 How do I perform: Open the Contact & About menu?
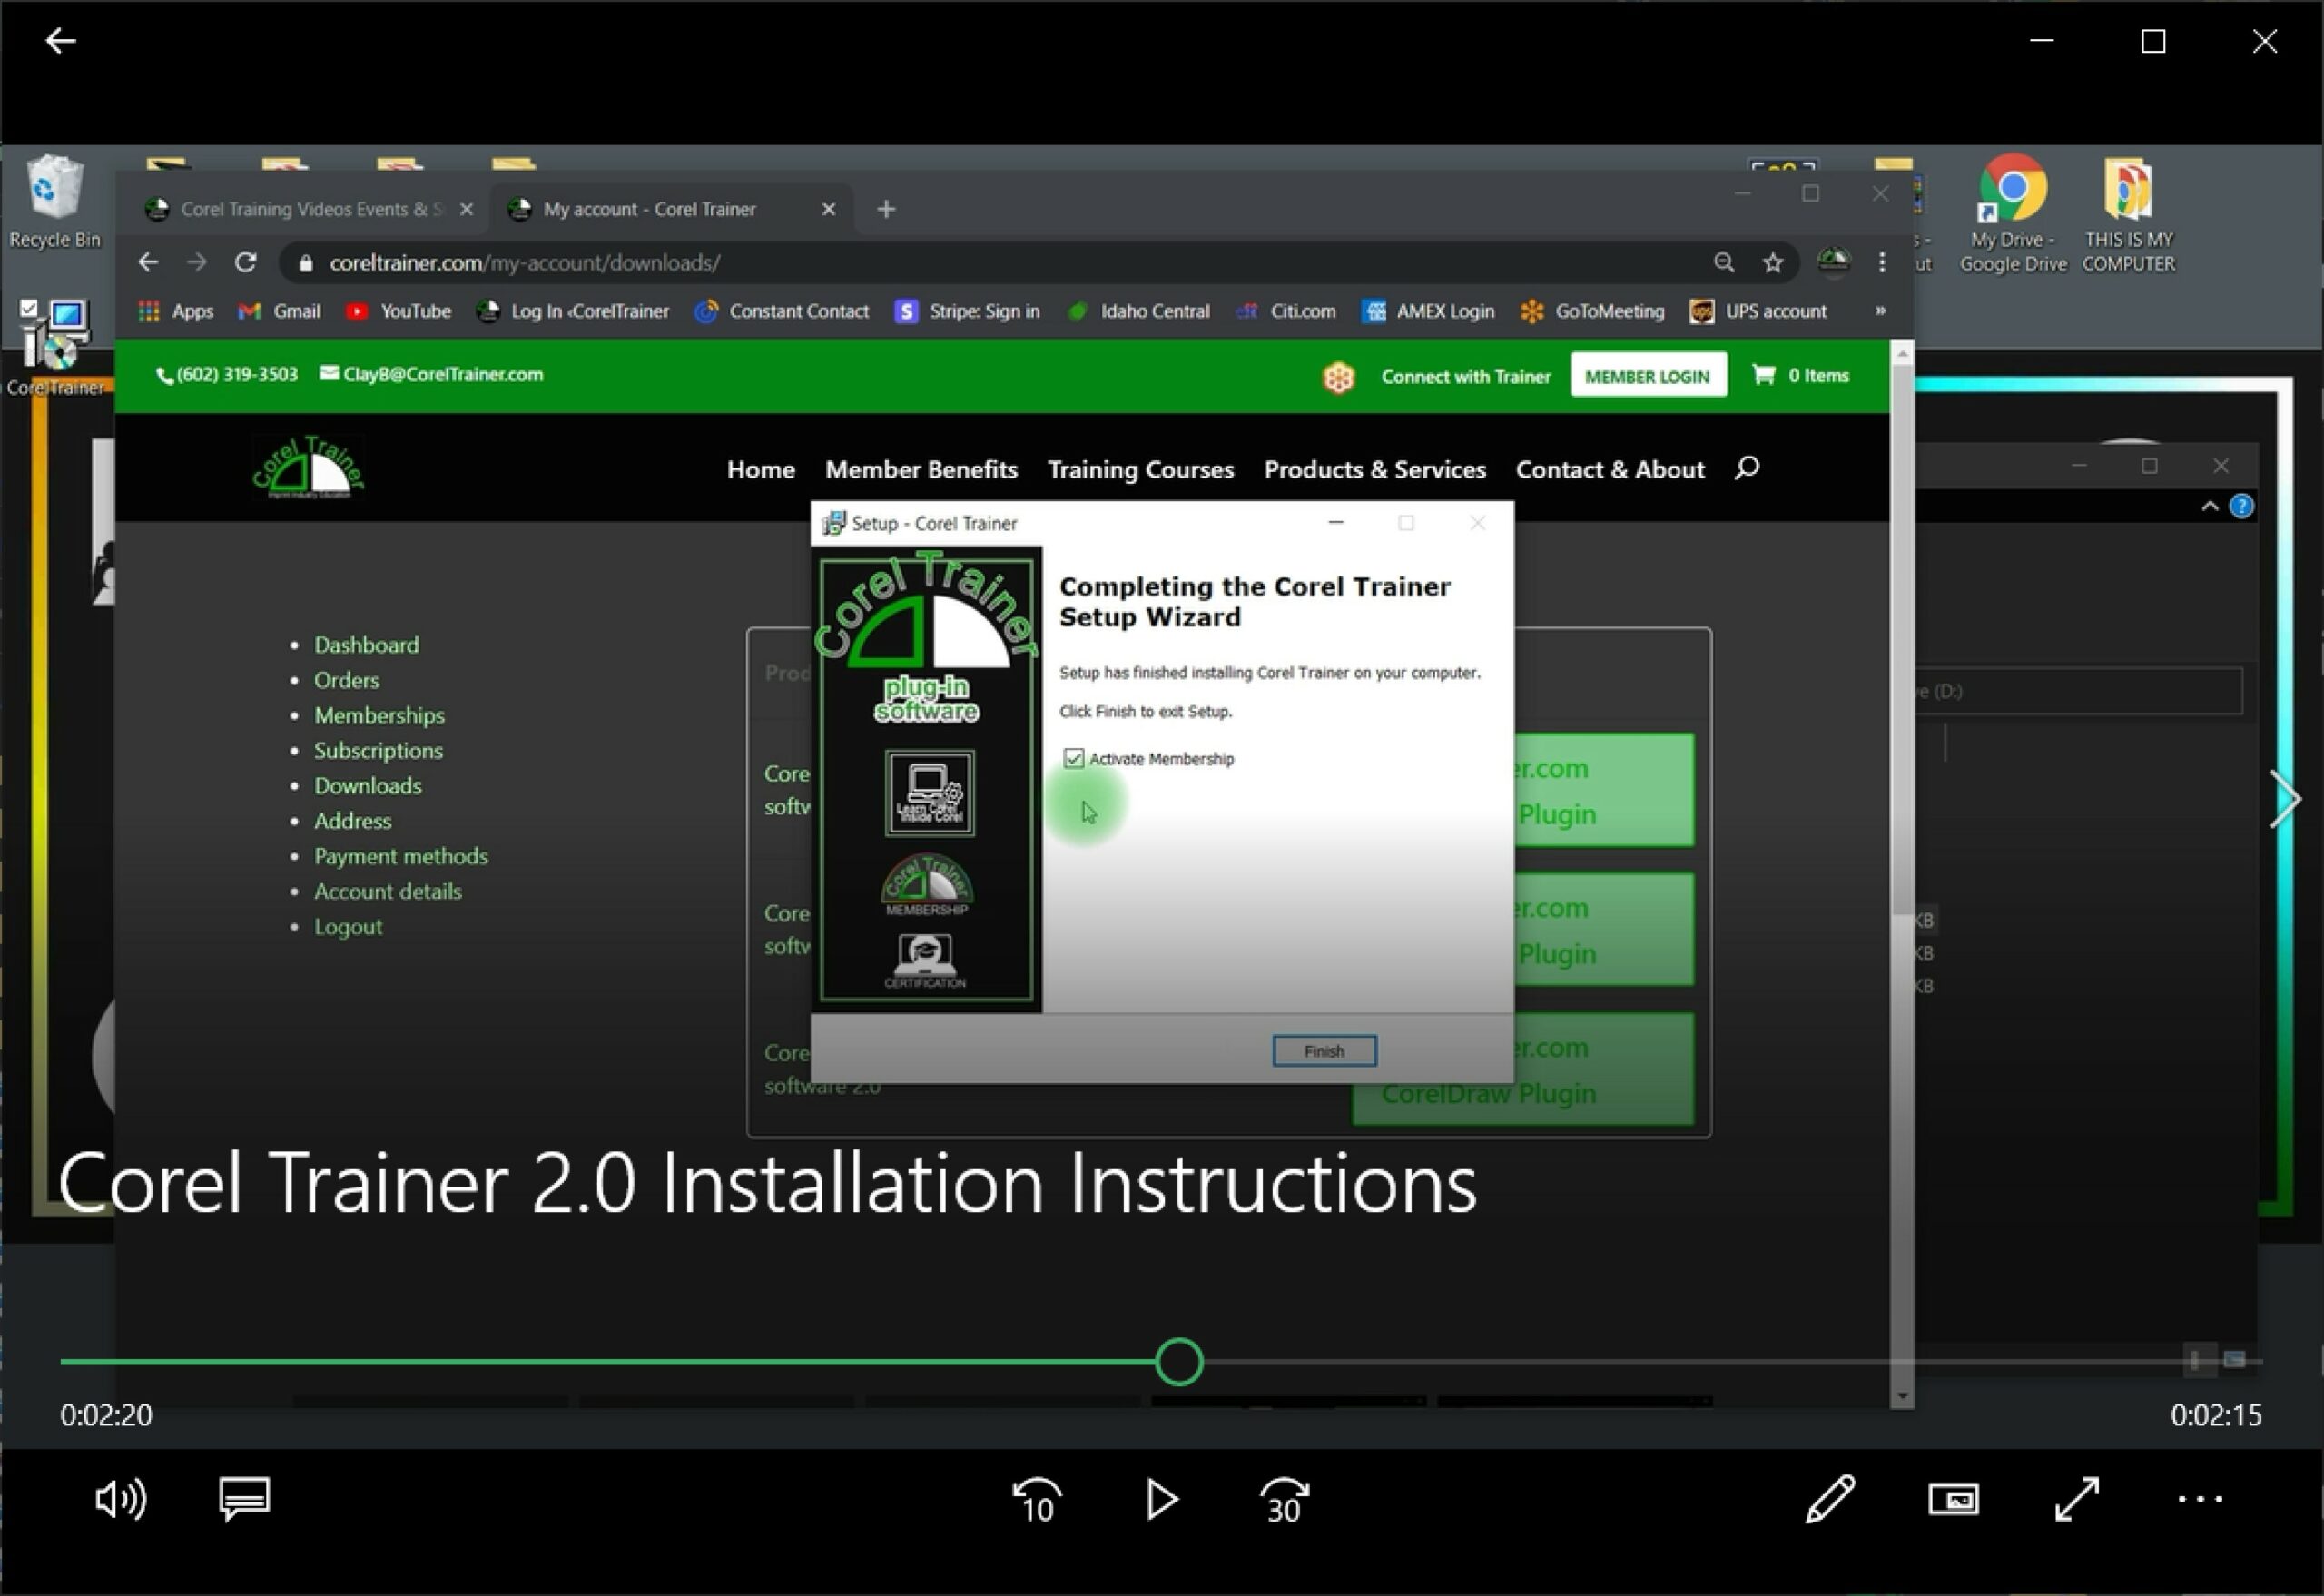pos(1610,469)
